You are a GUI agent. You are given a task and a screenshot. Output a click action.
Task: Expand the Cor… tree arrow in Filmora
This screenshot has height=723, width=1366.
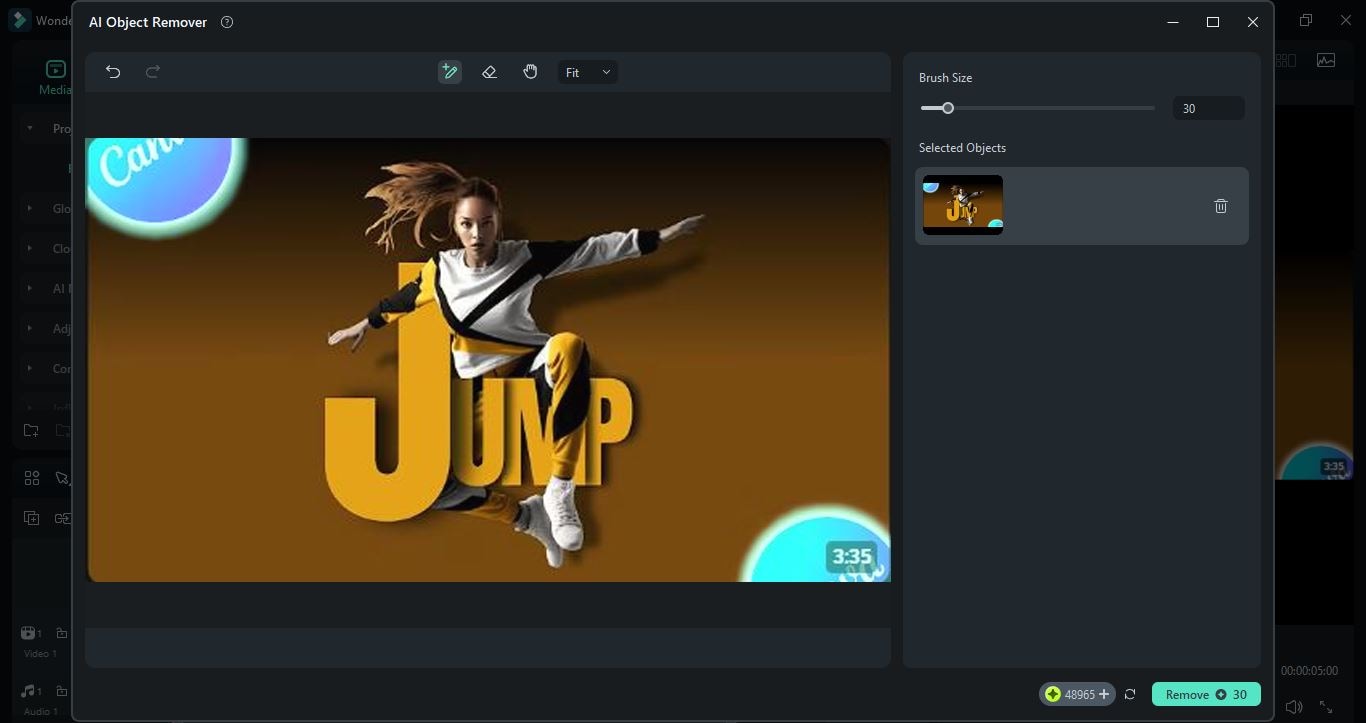(x=30, y=368)
